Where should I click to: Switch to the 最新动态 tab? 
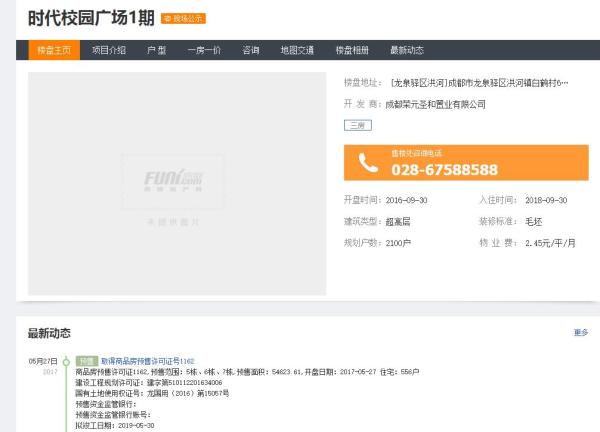click(x=407, y=50)
